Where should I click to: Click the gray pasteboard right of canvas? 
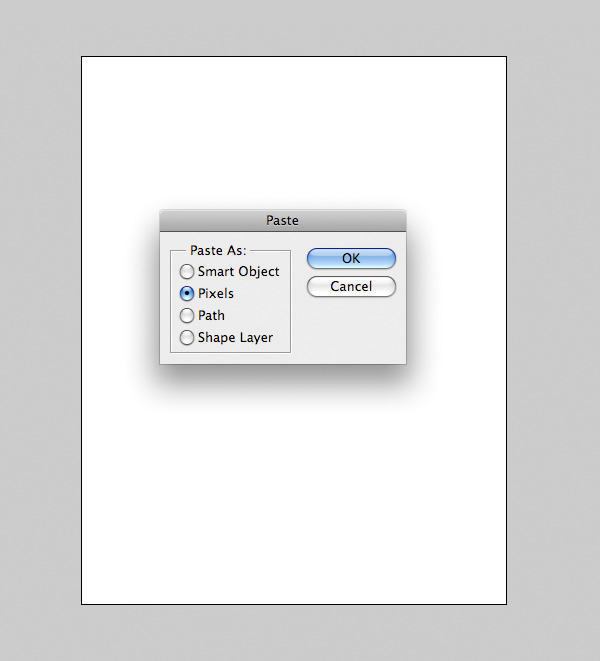553,330
